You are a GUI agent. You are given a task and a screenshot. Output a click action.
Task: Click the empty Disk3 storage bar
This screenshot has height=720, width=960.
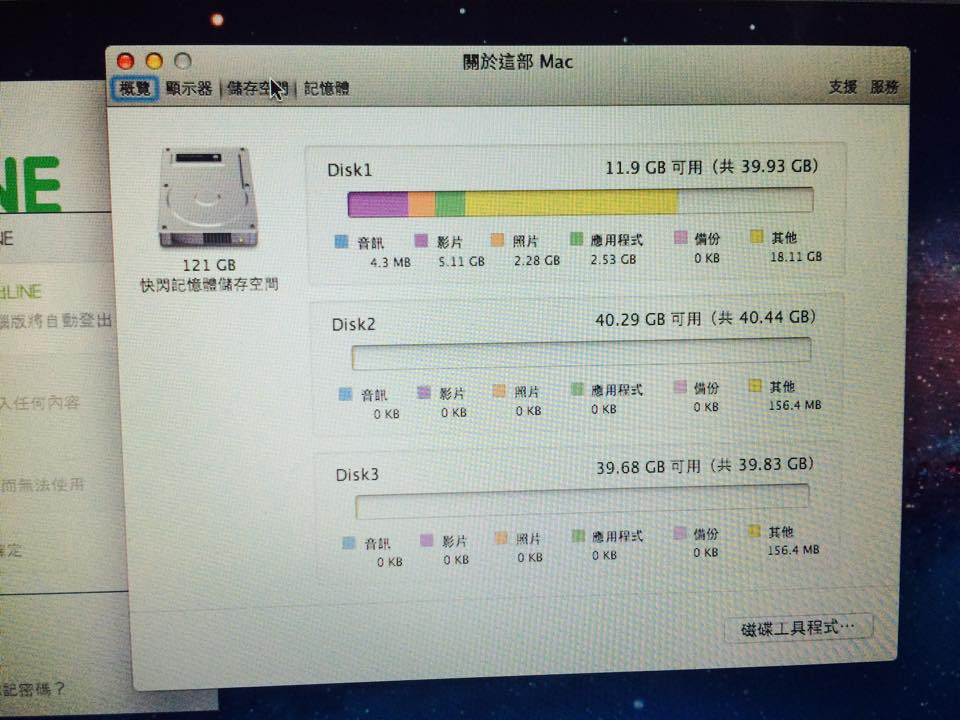[x=582, y=501]
